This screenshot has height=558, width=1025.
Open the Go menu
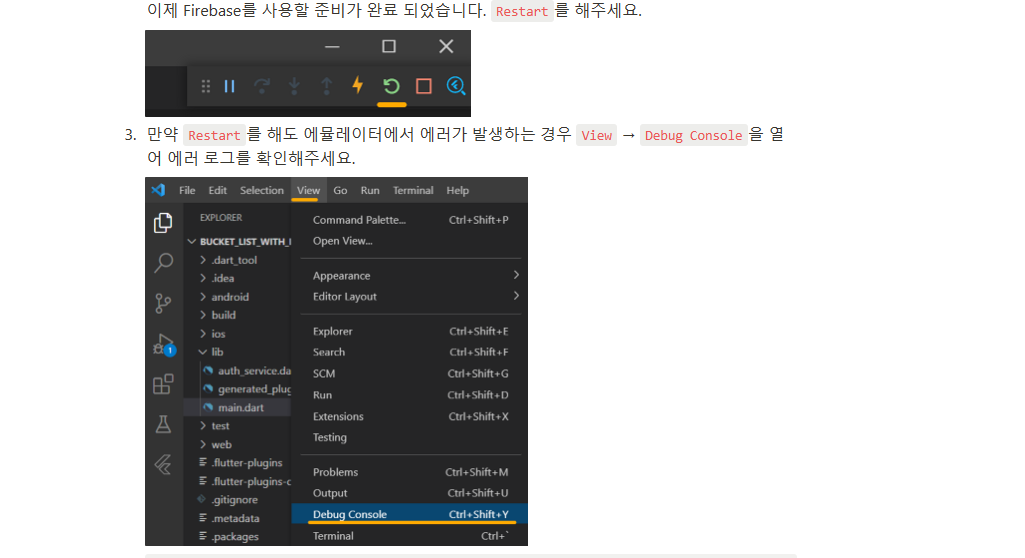click(340, 190)
